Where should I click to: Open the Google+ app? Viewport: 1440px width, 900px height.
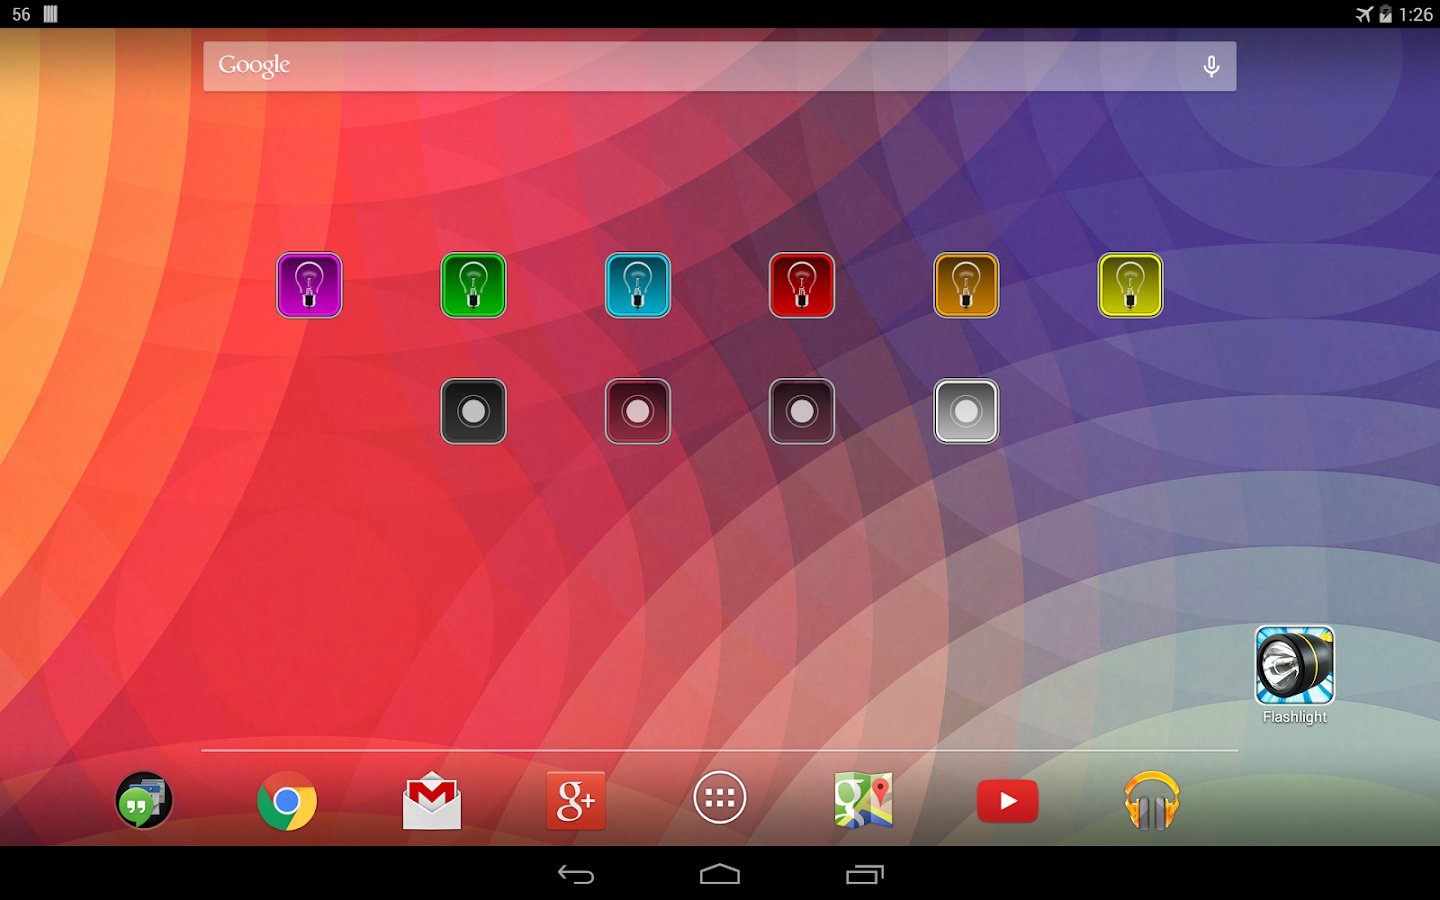576,800
